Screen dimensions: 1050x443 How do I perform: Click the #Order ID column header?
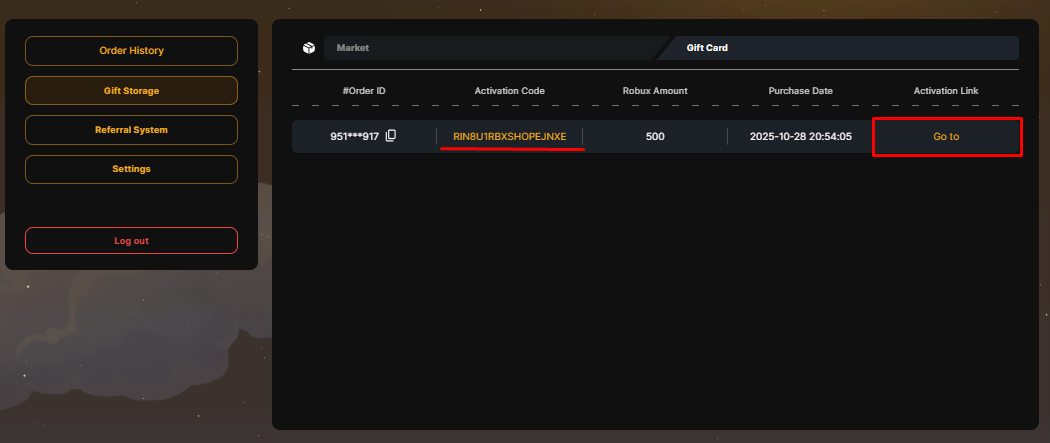[x=364, y=91]
